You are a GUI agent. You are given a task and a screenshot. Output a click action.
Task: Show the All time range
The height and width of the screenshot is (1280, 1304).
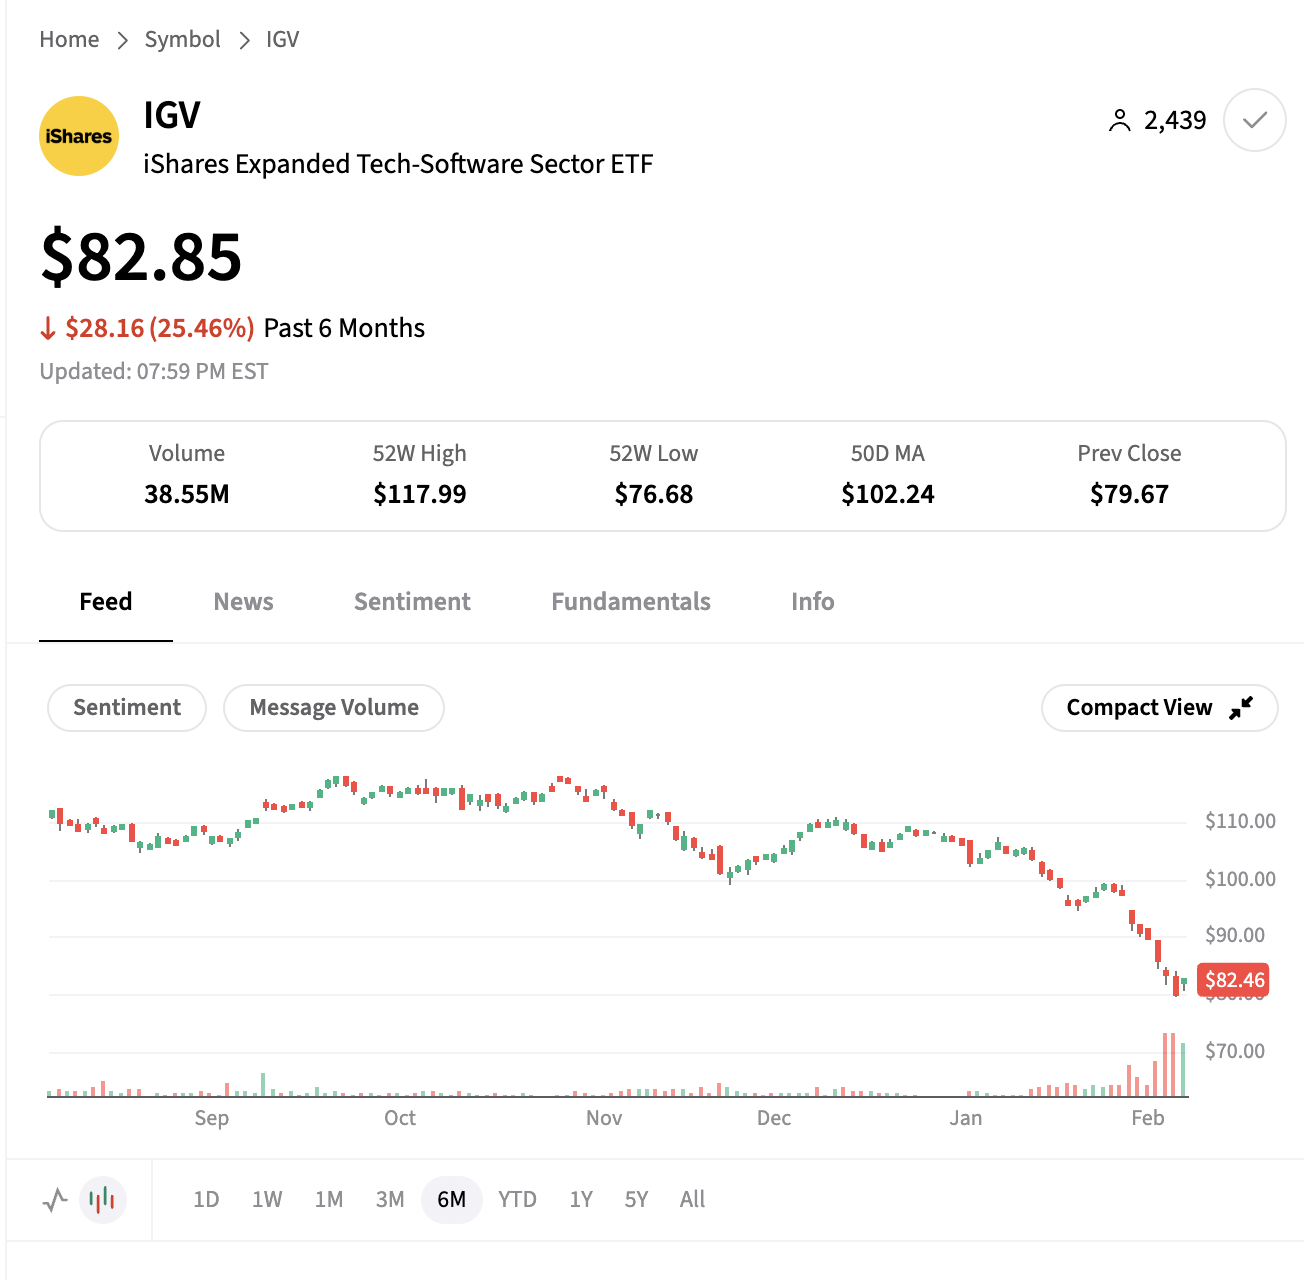click(692, 1199)
